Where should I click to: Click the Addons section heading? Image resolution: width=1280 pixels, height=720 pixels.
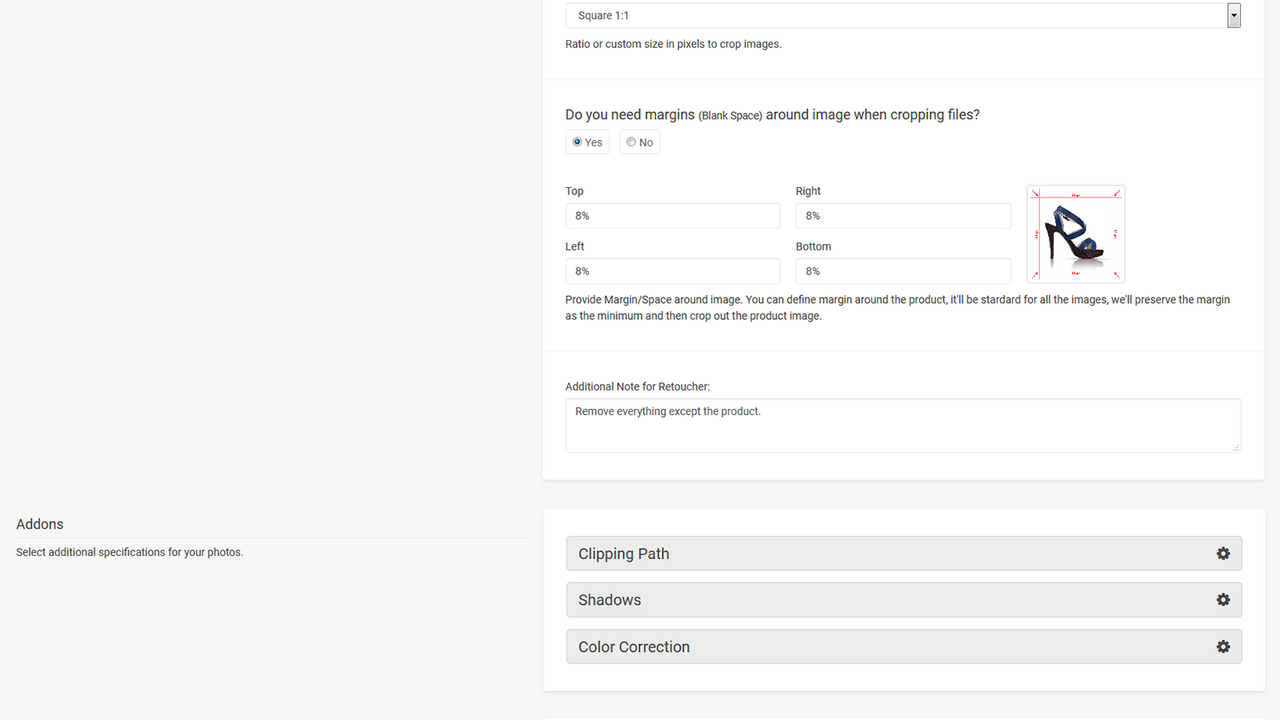(40, 524)
